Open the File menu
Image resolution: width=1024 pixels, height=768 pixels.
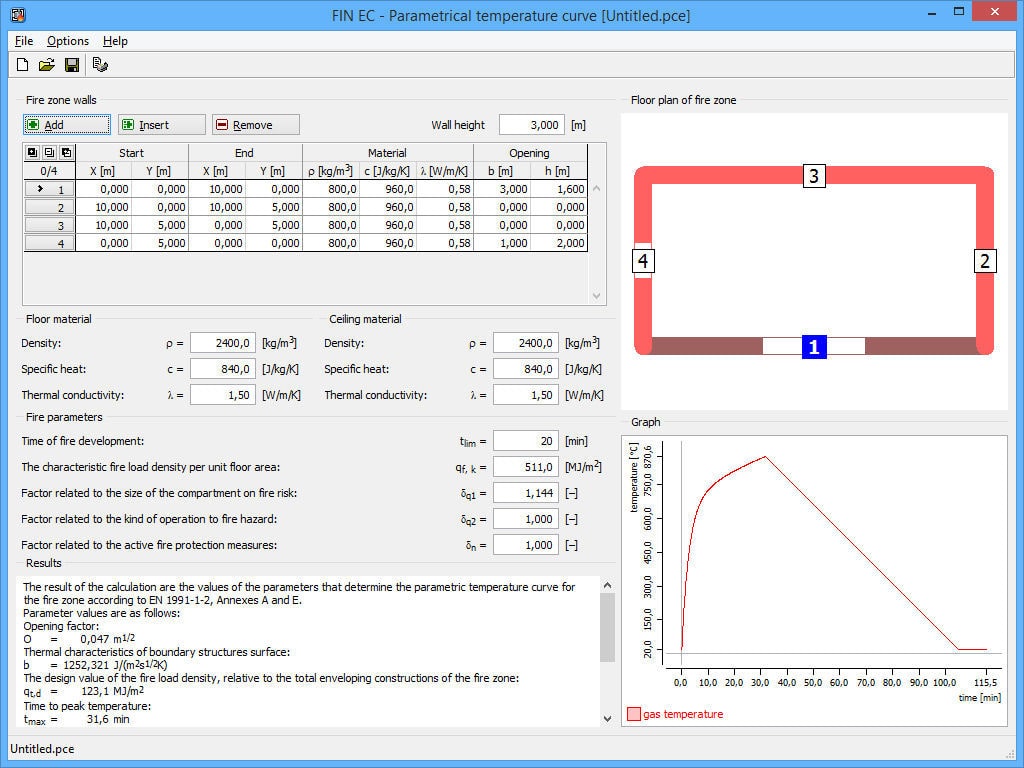click(23, 41)
